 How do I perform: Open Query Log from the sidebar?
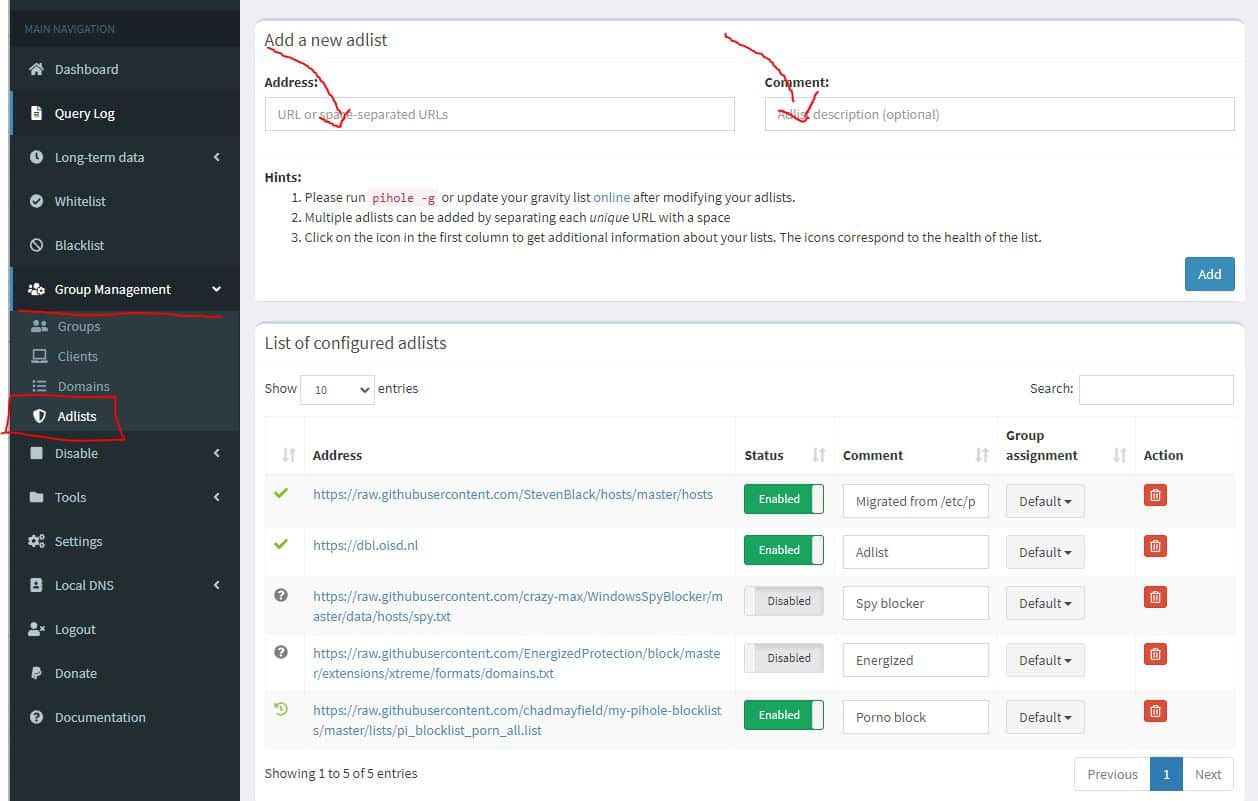(85, 113)
